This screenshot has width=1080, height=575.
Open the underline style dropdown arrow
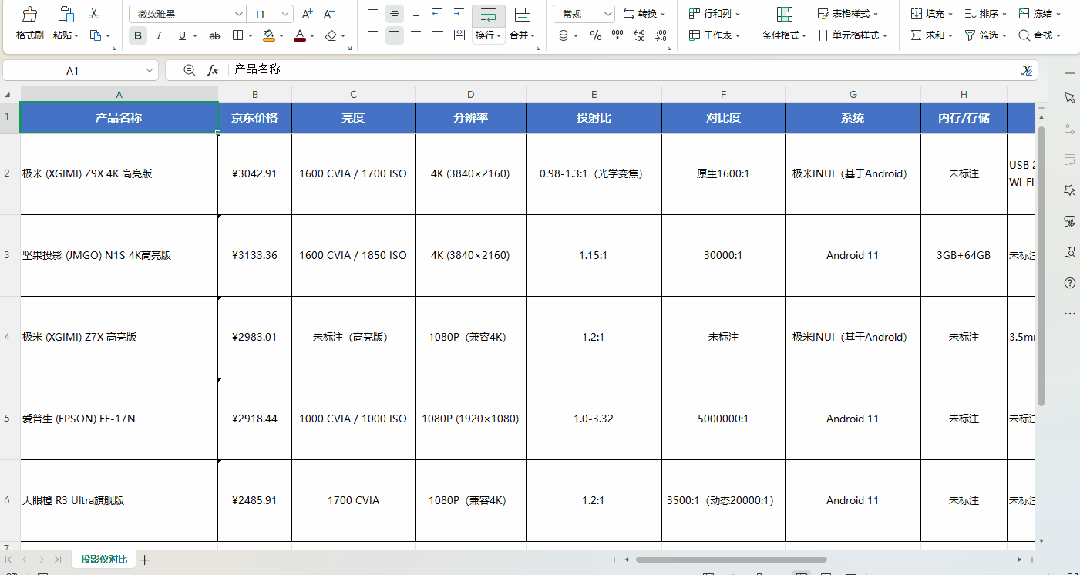pyautogui.click(x=195, y=36)
